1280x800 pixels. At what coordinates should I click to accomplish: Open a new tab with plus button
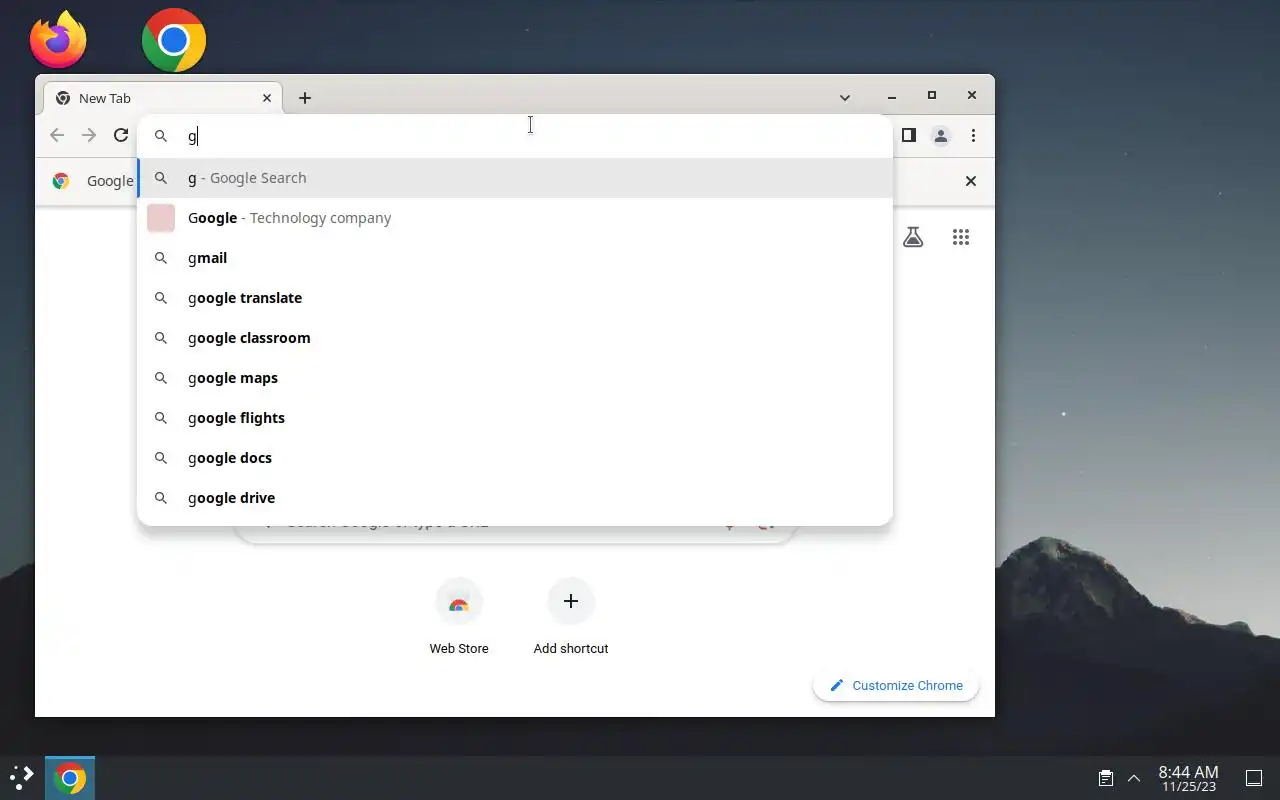tap(305, 98)
